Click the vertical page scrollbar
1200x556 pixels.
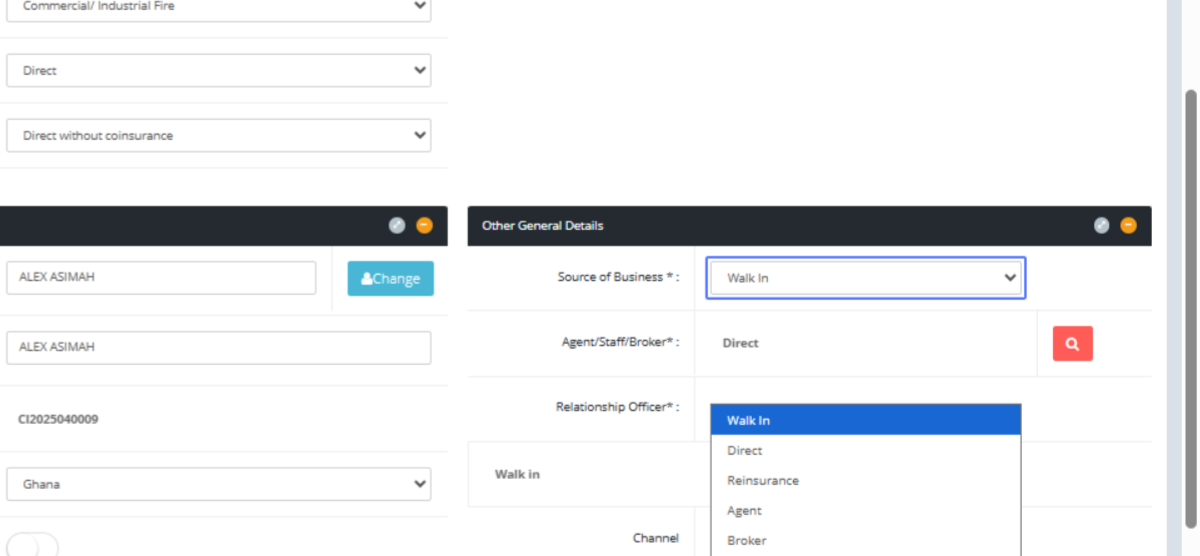(1190, 300)
